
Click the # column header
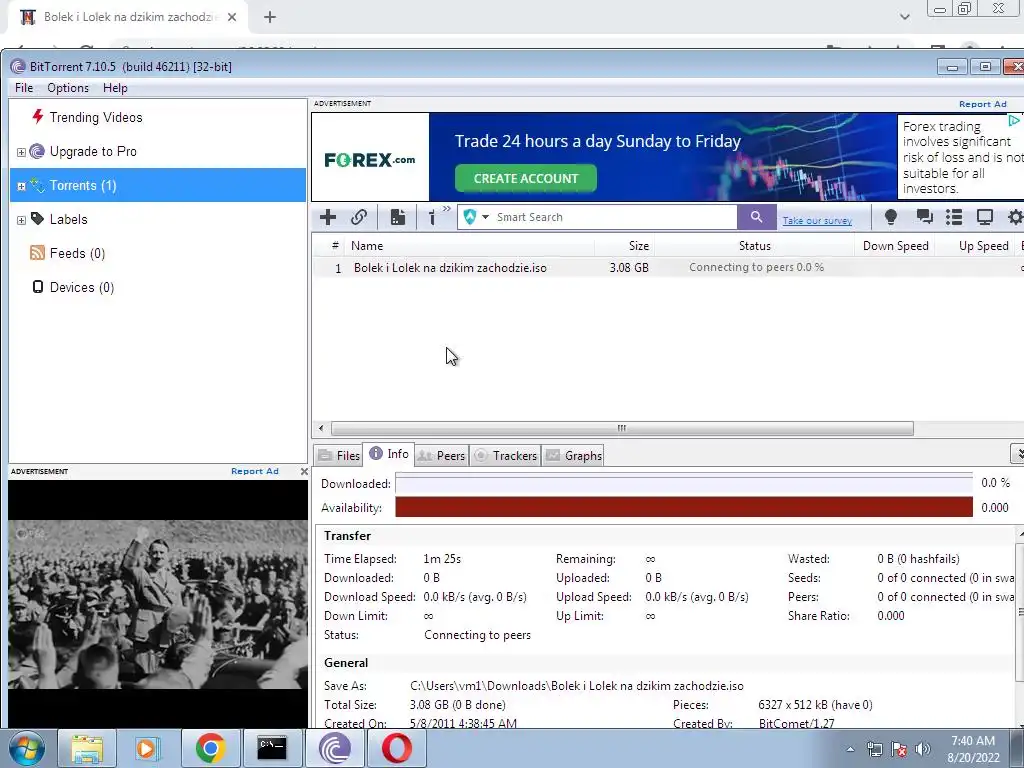pos(334,246)
